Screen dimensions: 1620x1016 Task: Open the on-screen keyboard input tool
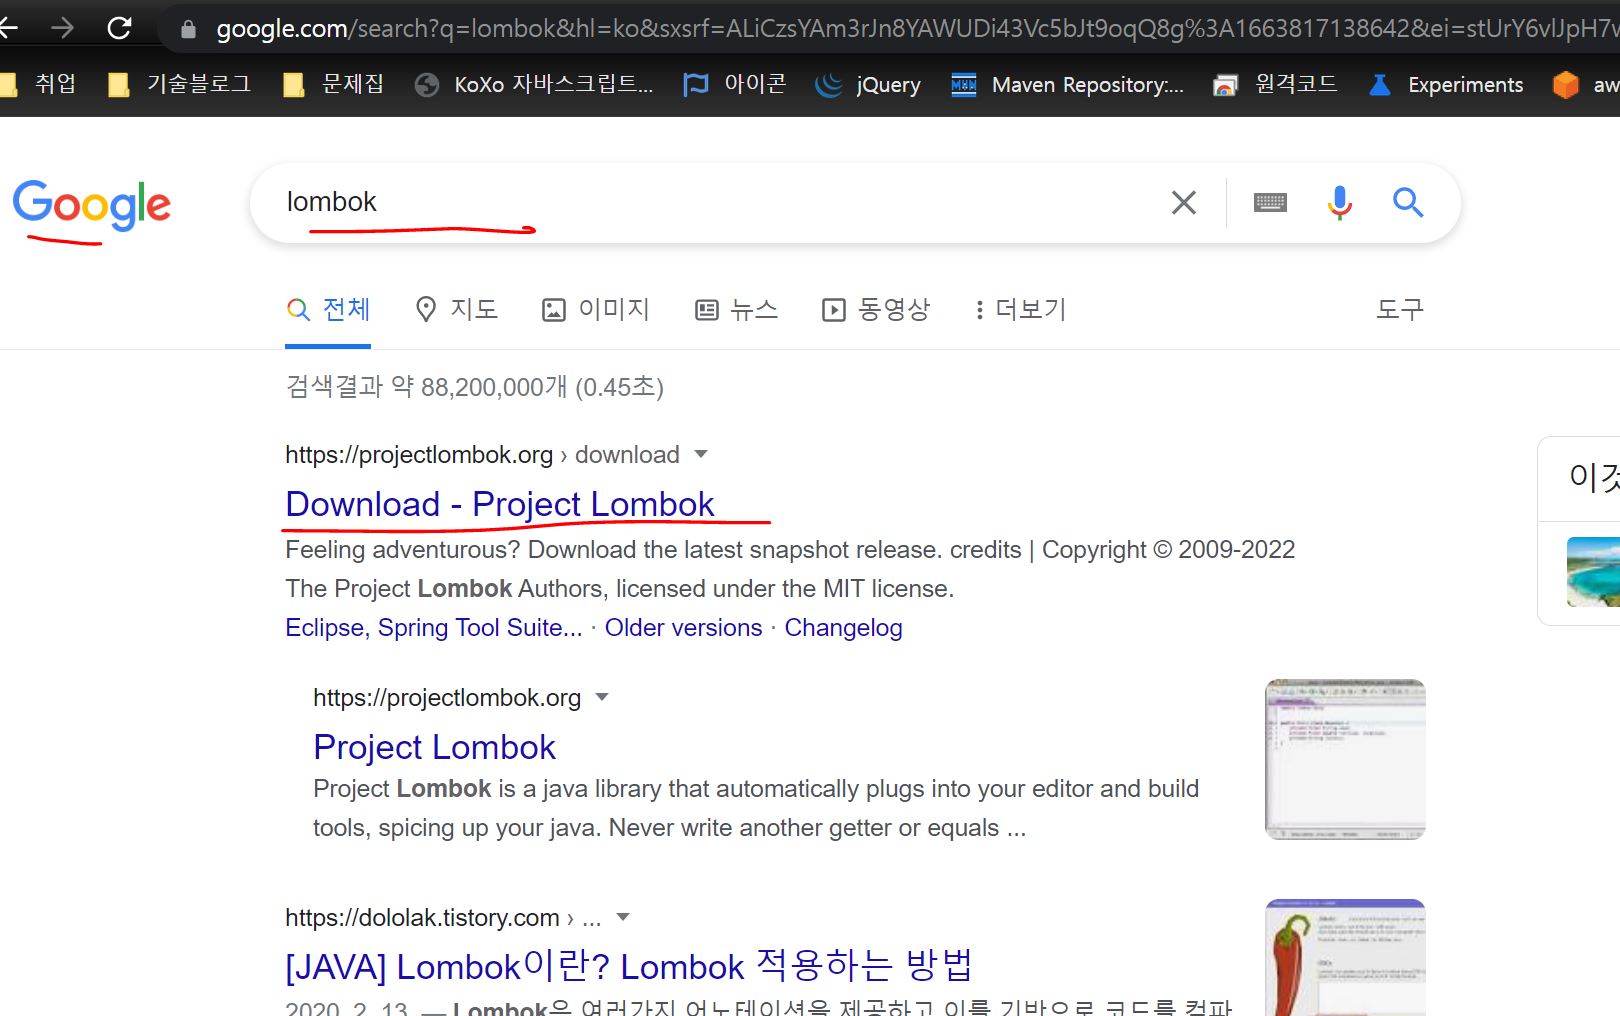coord(1270,203)
